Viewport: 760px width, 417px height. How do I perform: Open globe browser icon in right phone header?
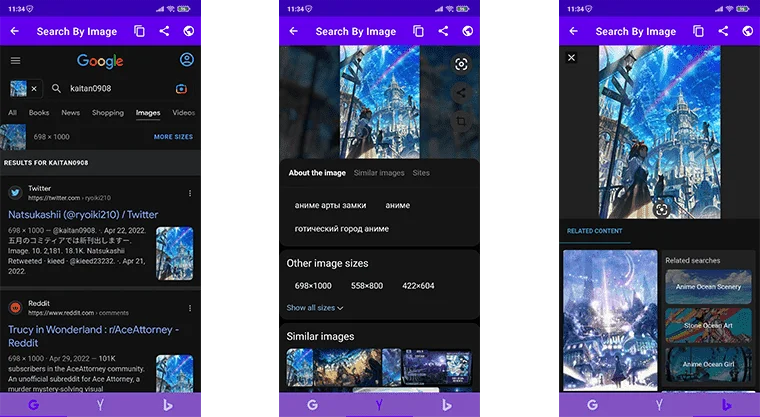click(748, 31)
